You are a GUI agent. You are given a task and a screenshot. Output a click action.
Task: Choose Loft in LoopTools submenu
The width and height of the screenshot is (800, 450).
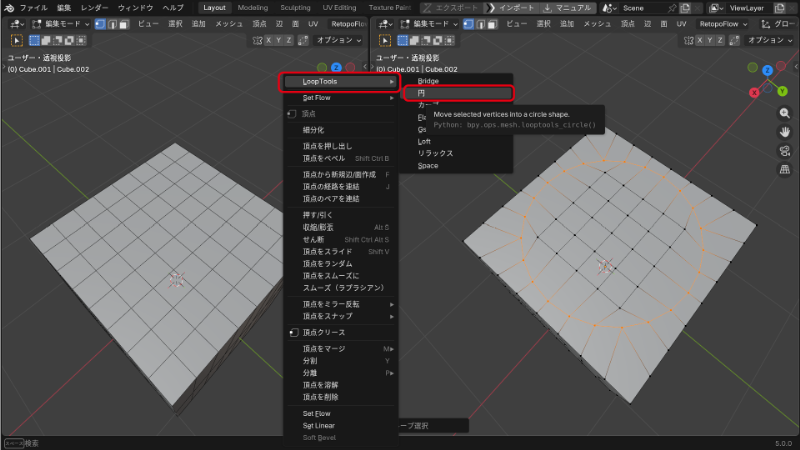click(x=458, y=141)
